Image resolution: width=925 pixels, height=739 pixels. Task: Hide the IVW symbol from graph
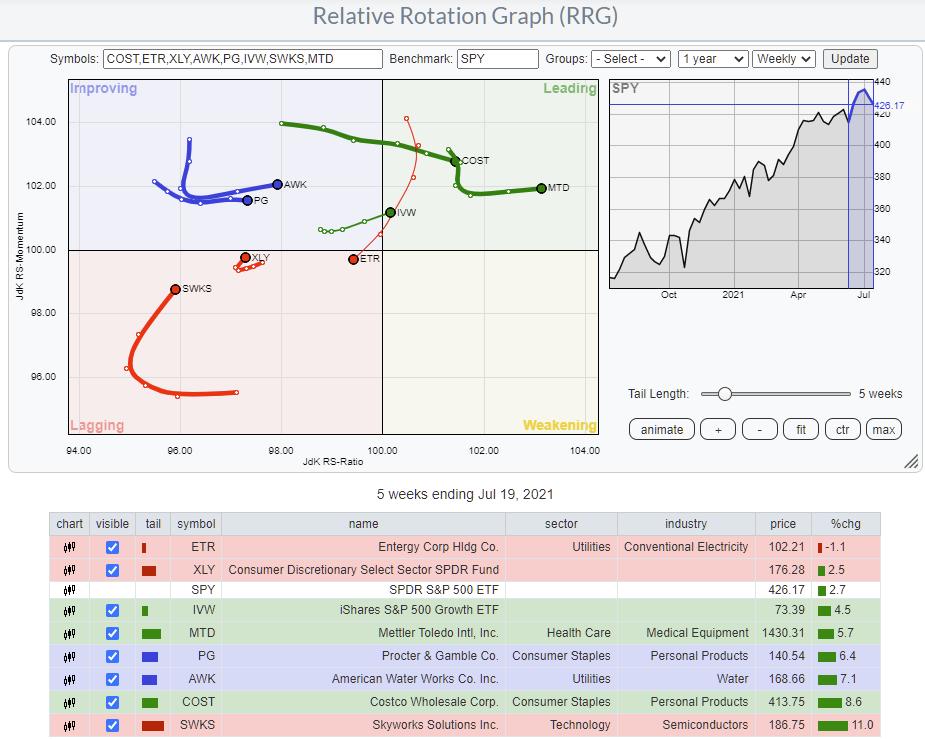[x=112, y=610]
